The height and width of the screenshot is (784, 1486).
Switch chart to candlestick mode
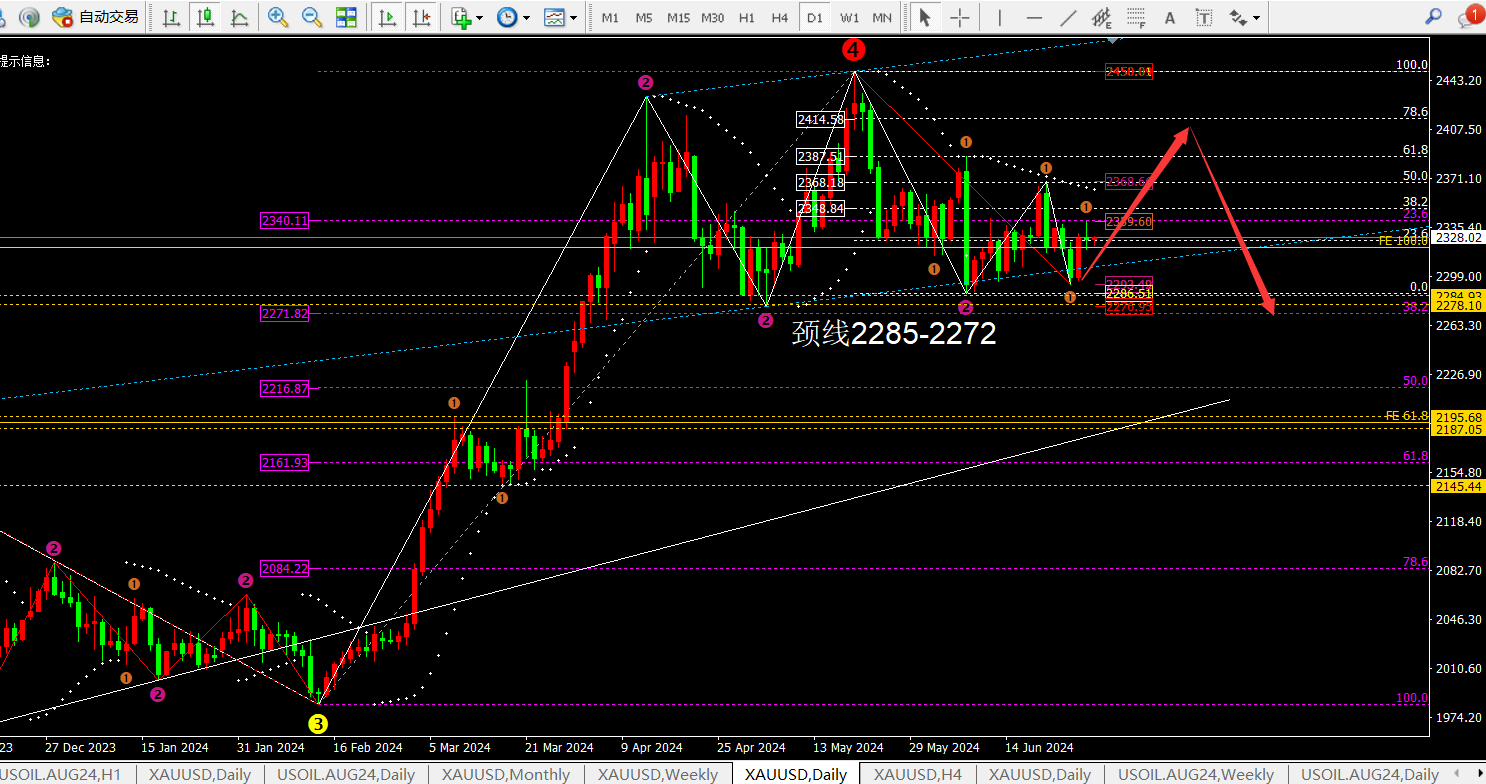206,17
